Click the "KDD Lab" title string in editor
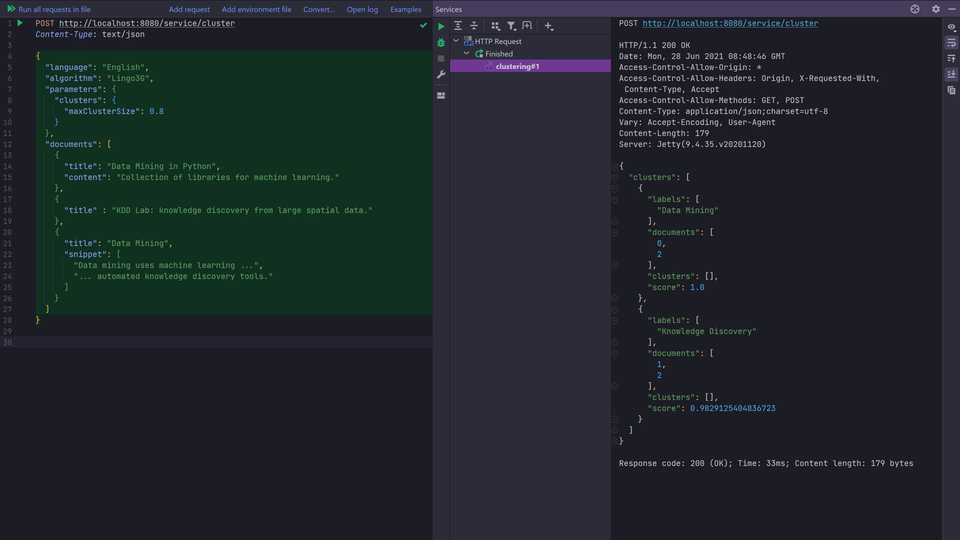 tap(242, 211)
